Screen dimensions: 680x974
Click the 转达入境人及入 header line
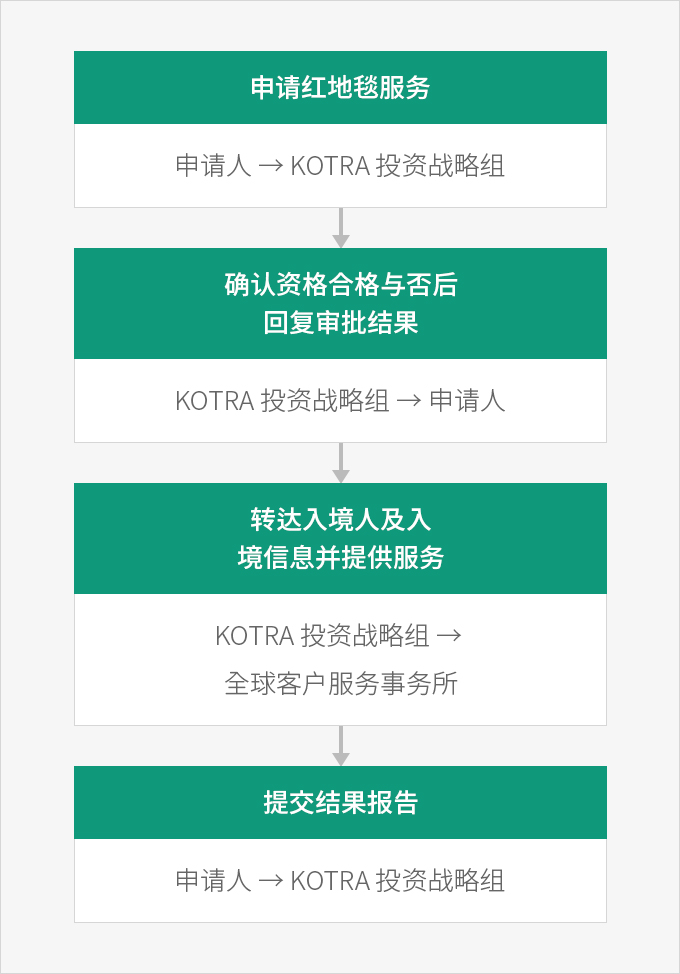point(340,520)
